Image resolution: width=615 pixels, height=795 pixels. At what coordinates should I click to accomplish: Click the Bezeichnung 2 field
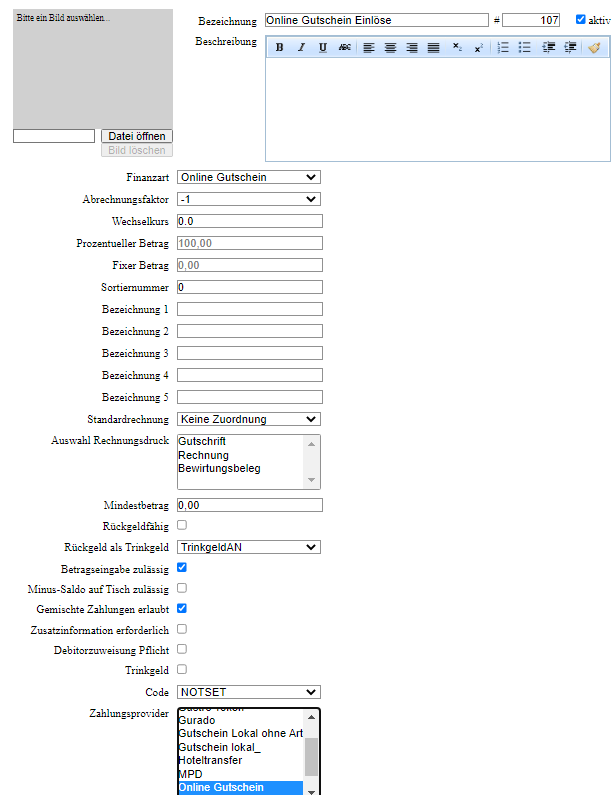[x=249, y=331]
